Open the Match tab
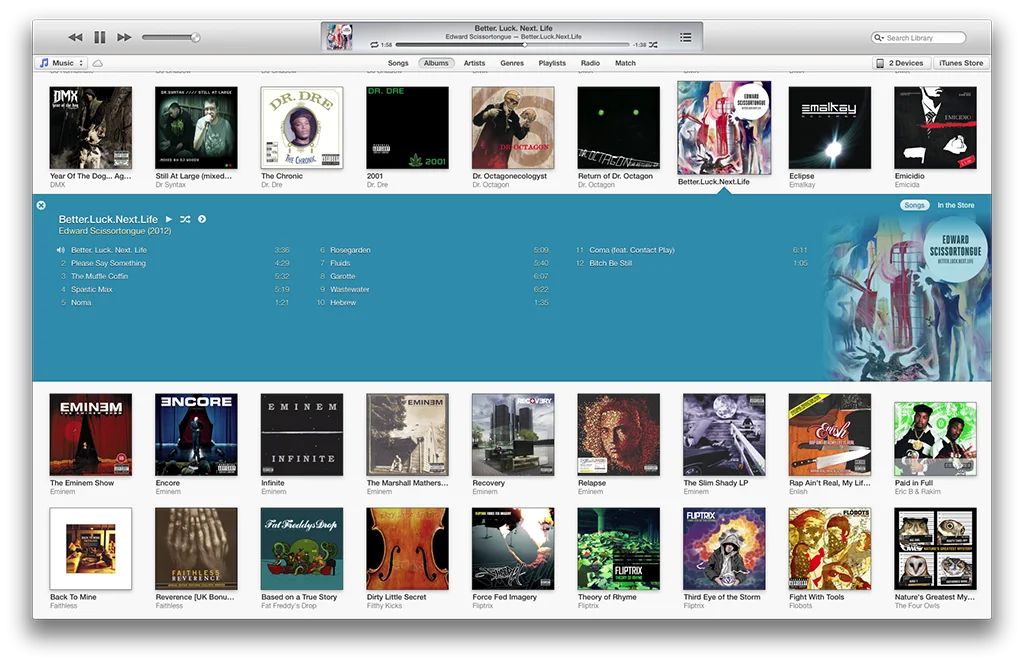1024x664 pixels. coord(625,63)
